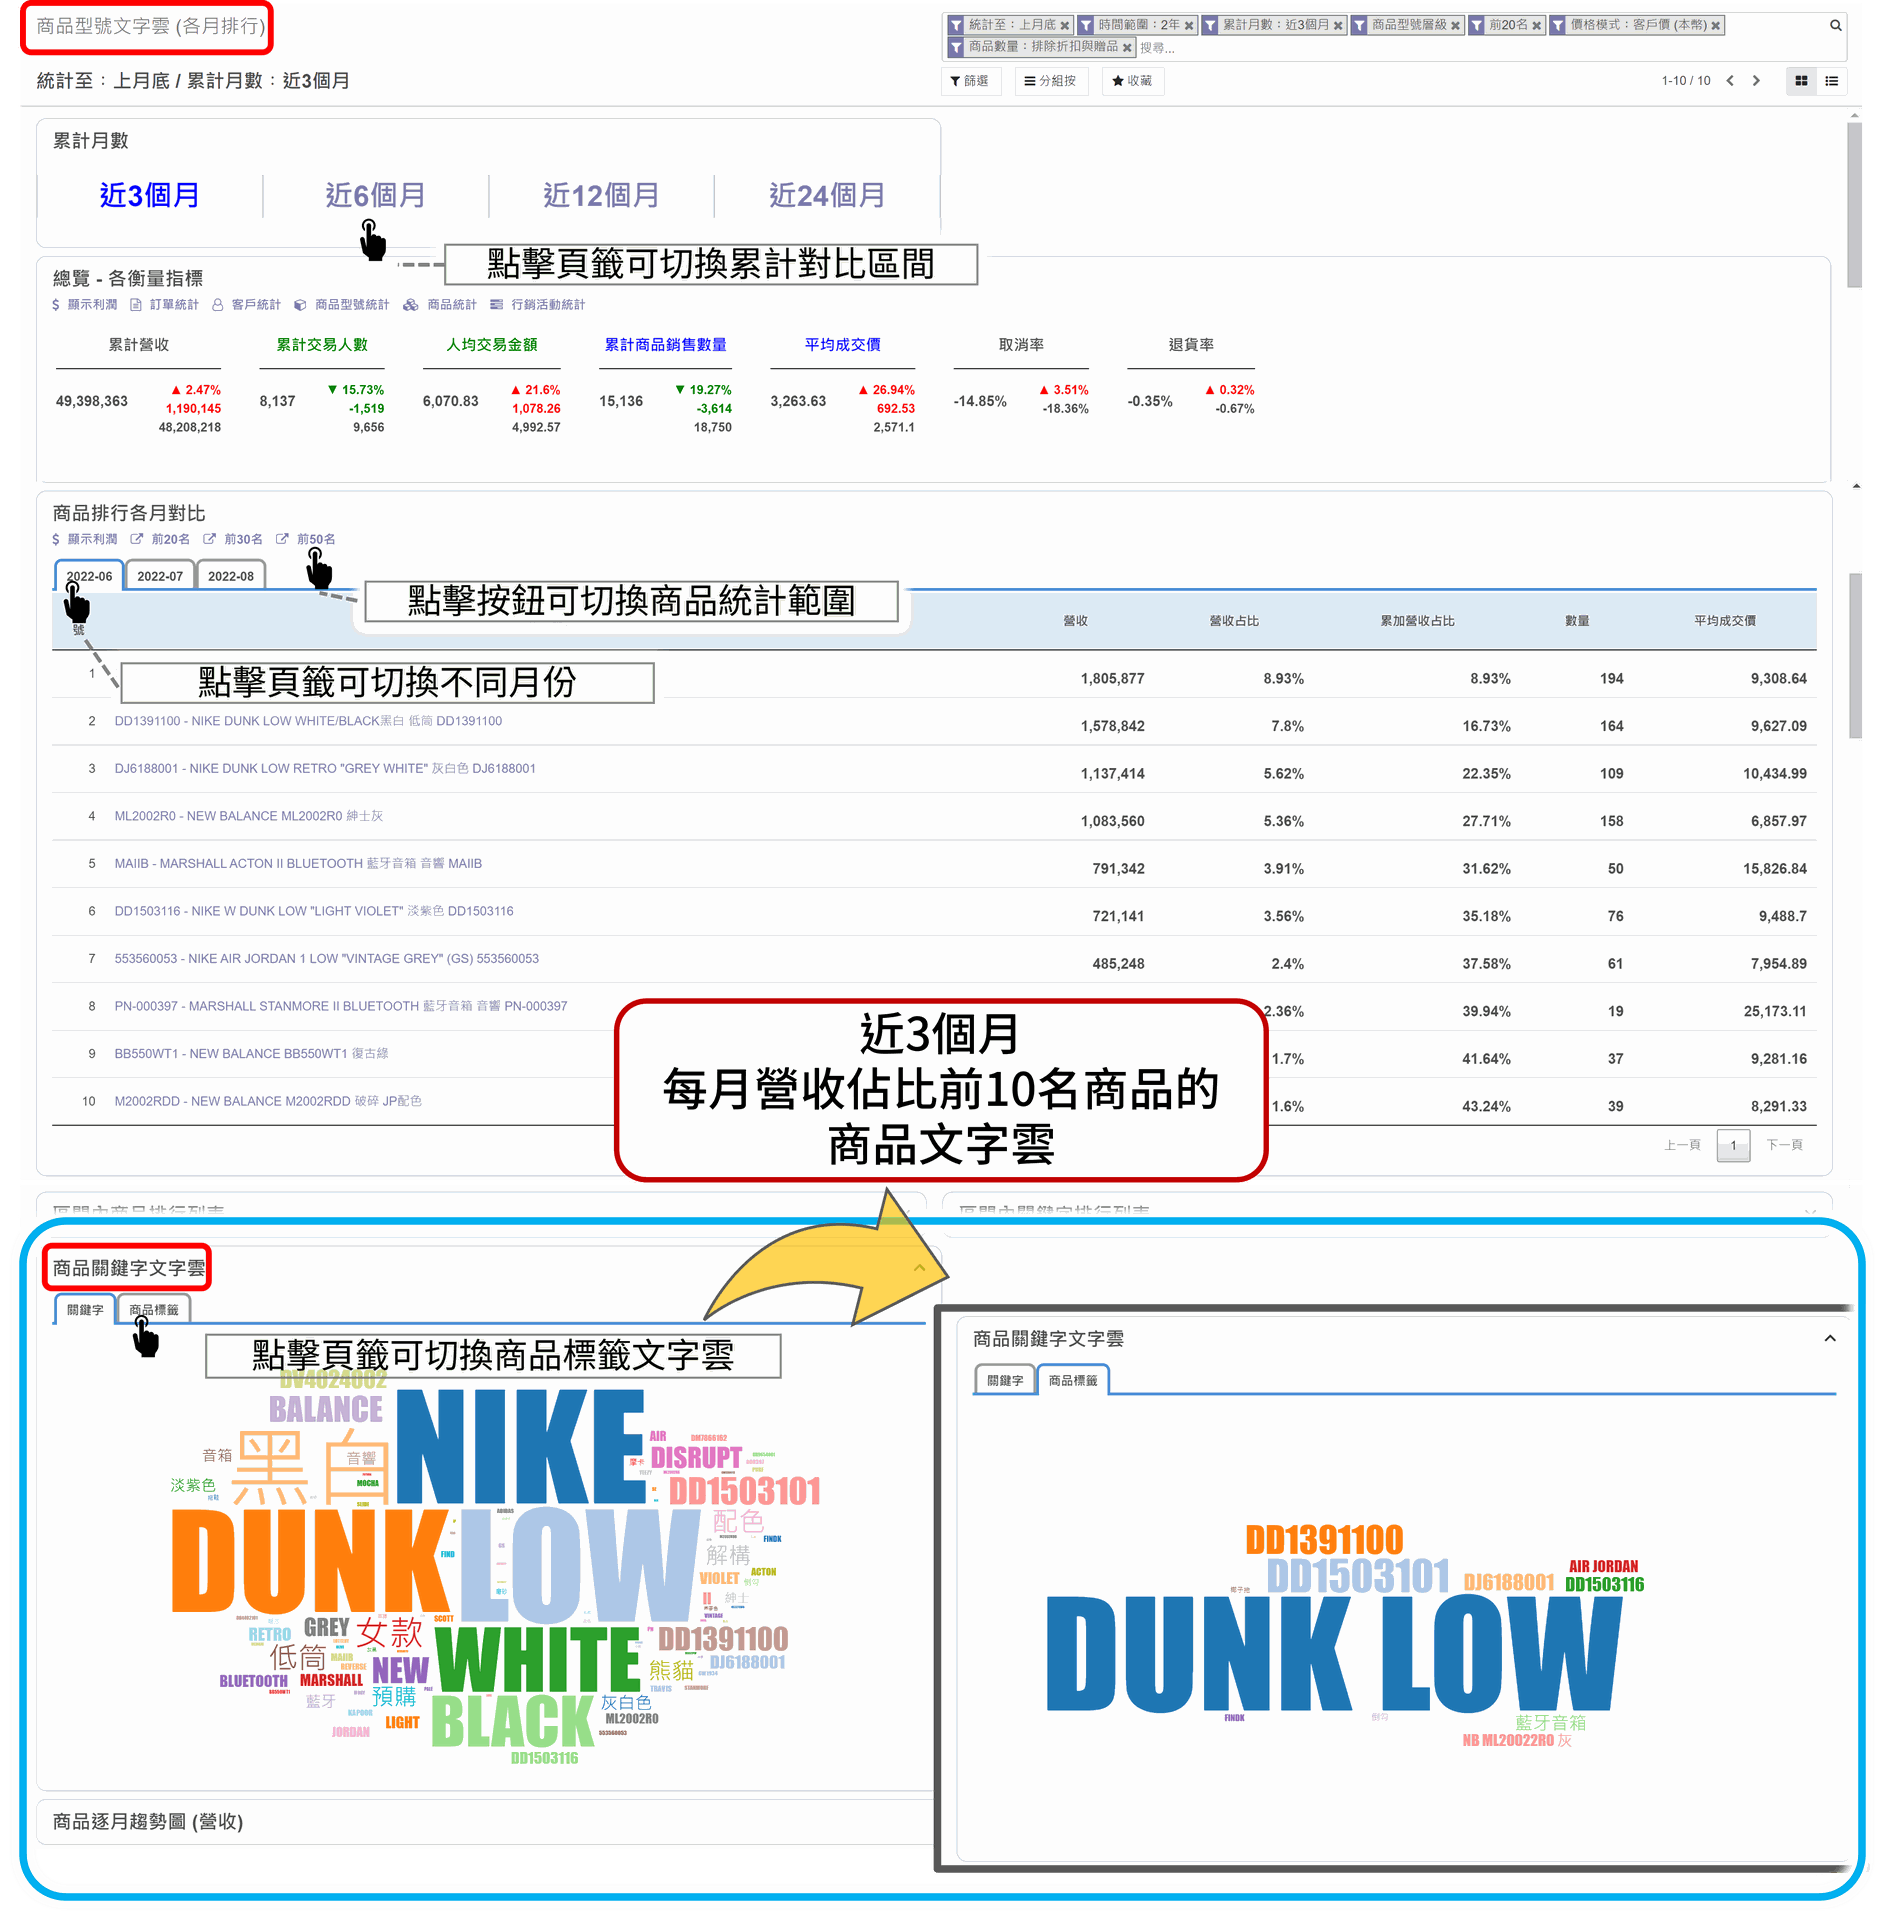This screenshot has height=1920, width=1885.
Task: Open 客戶統計 customer statistics link
Action: tap(256, 305)
